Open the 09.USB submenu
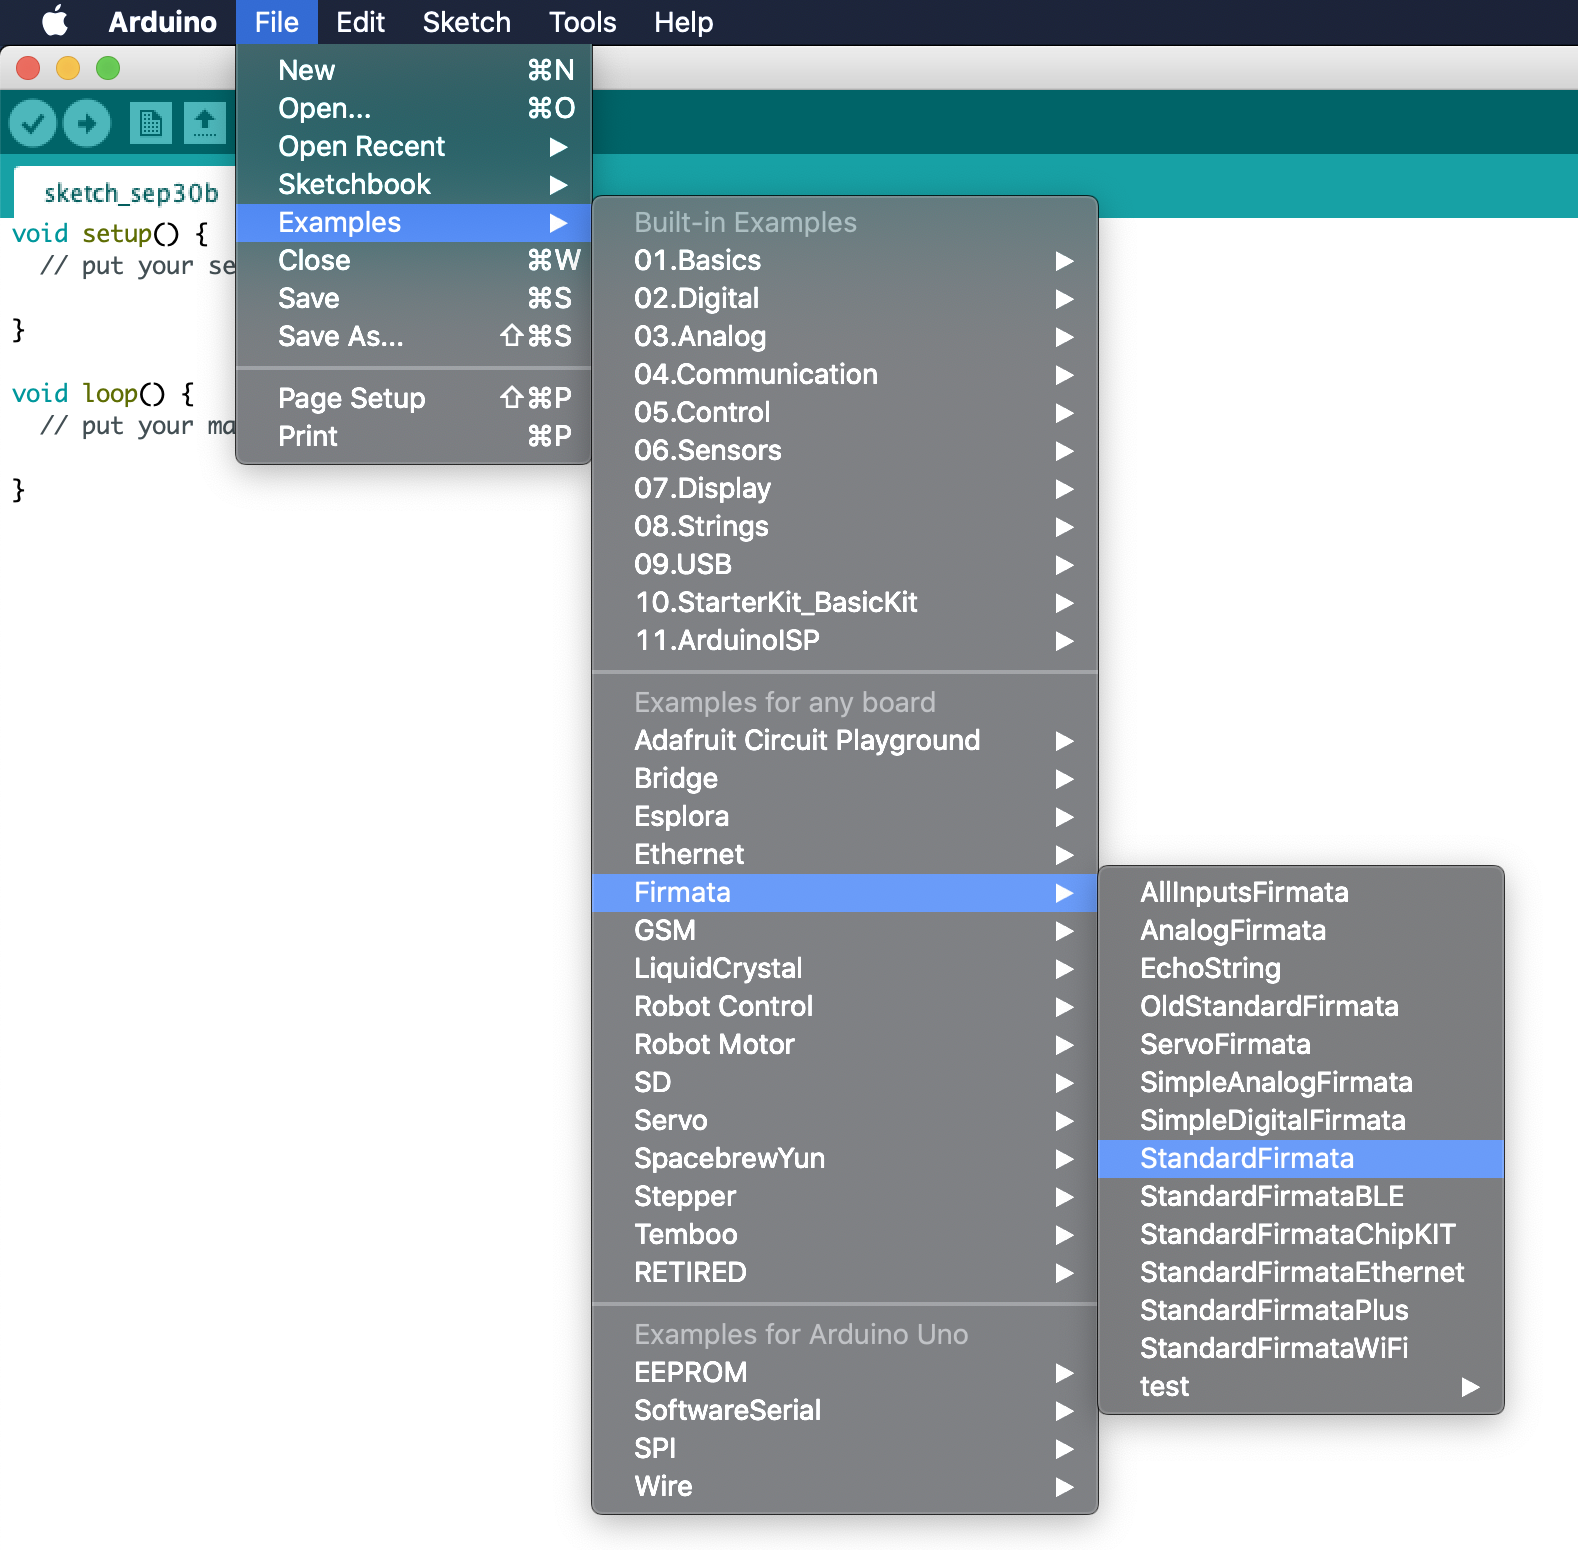The height and width of the screenshot is (1550, 1578). tap(845, 564)
